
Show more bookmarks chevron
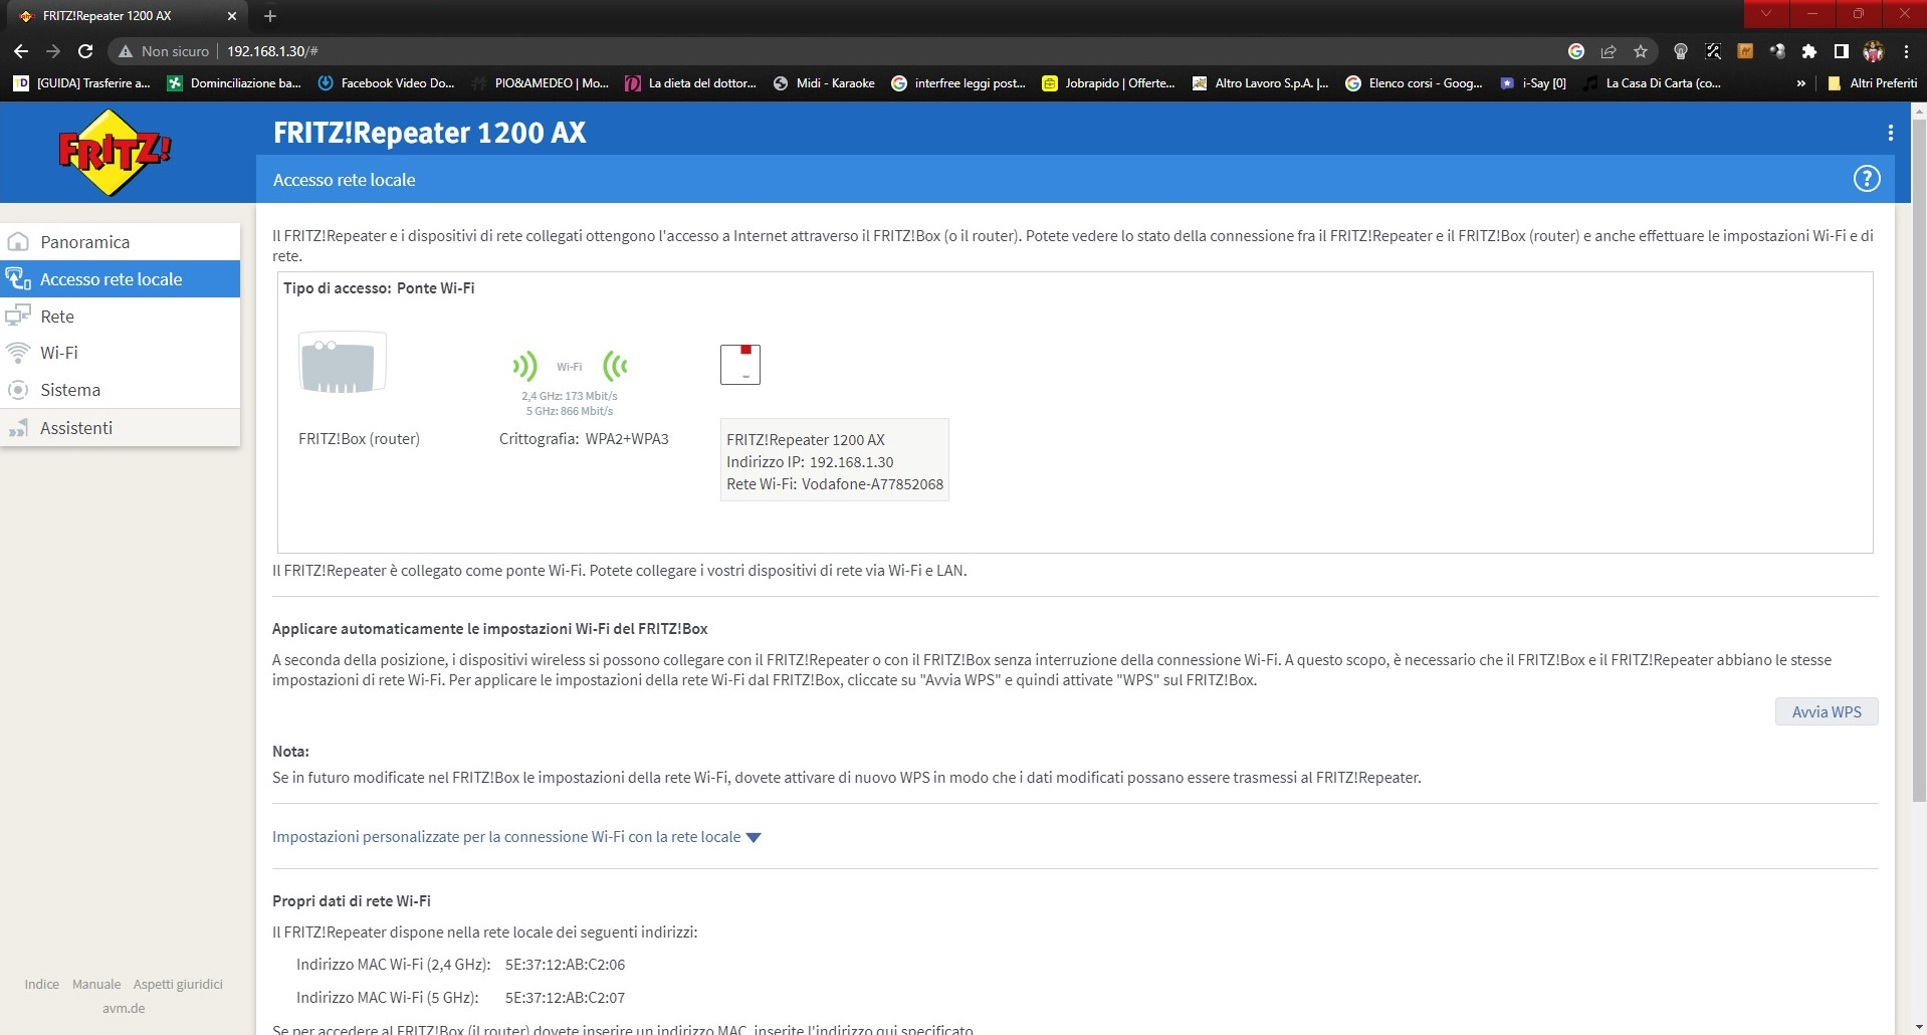tap(1801, 83)
